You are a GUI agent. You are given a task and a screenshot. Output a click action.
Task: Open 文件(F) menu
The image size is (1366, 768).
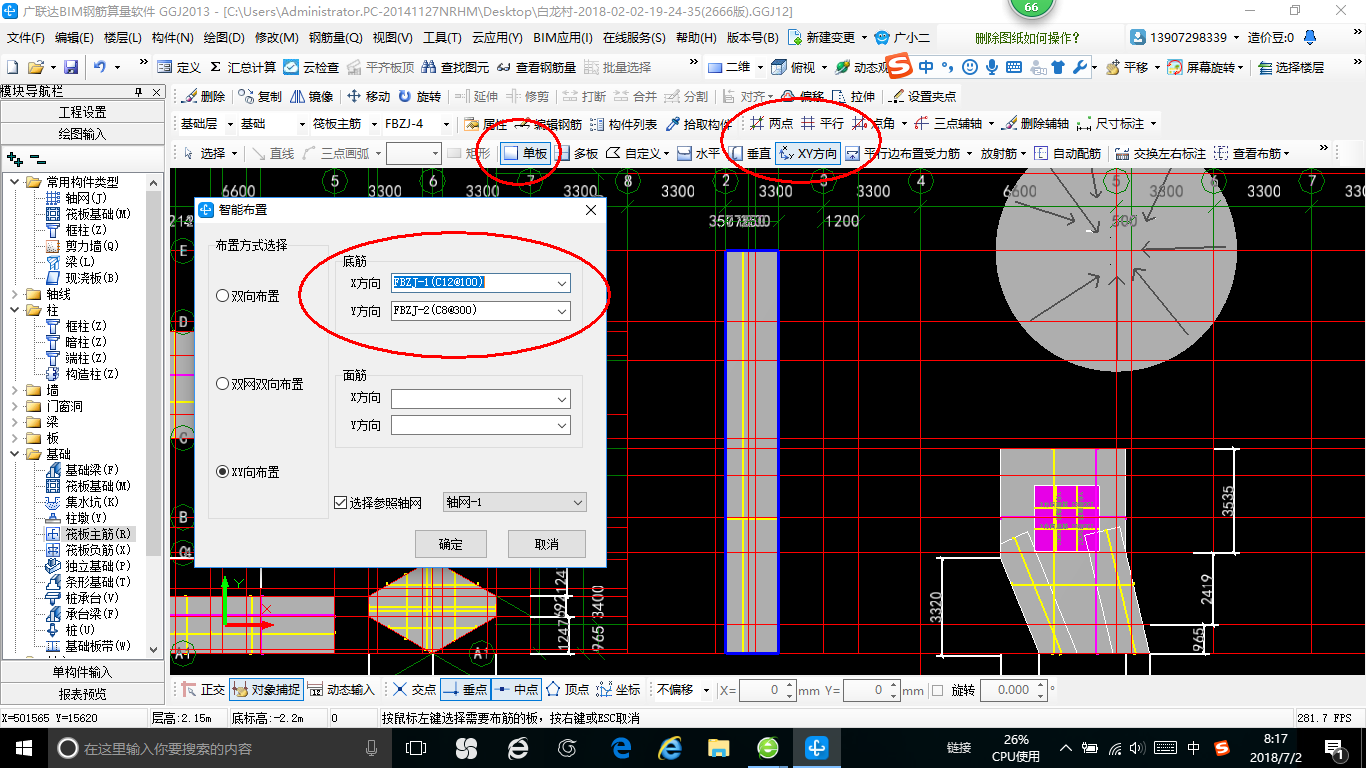click(x=27, y=38)
